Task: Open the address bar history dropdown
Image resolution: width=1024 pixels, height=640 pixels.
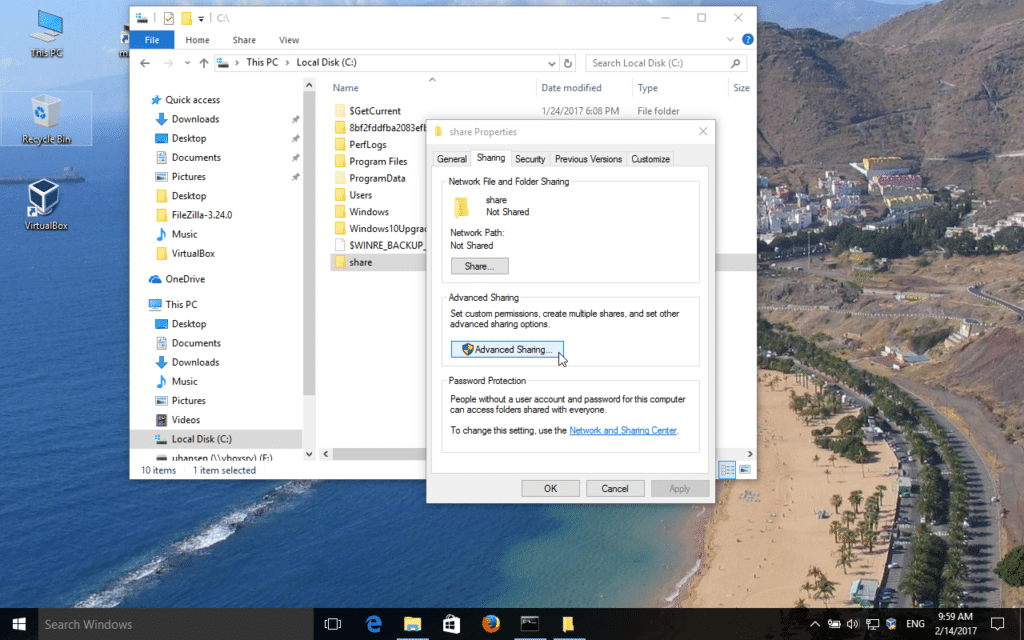Action: [x=553, y=62]
